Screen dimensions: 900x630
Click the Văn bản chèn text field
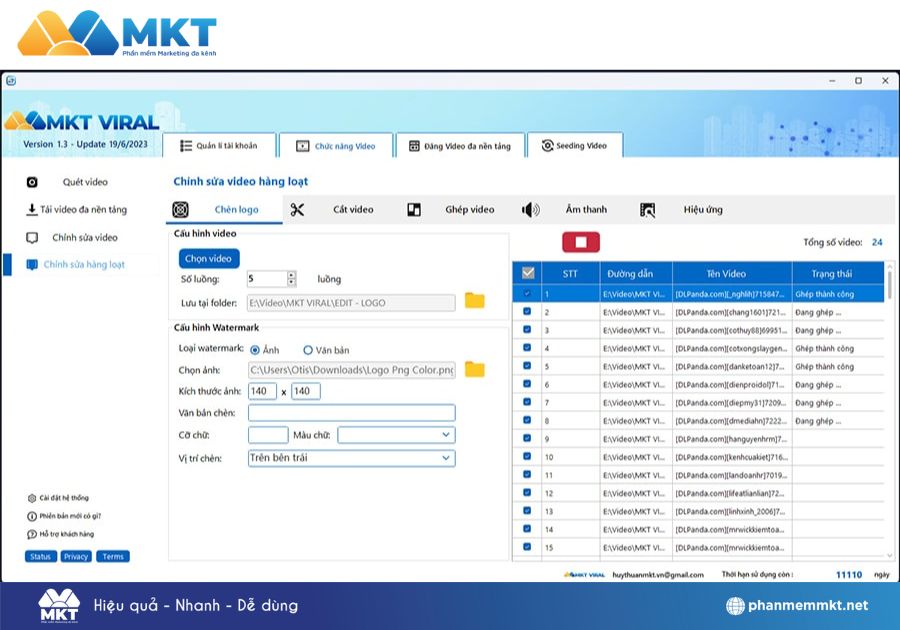[x=351, y=413]
